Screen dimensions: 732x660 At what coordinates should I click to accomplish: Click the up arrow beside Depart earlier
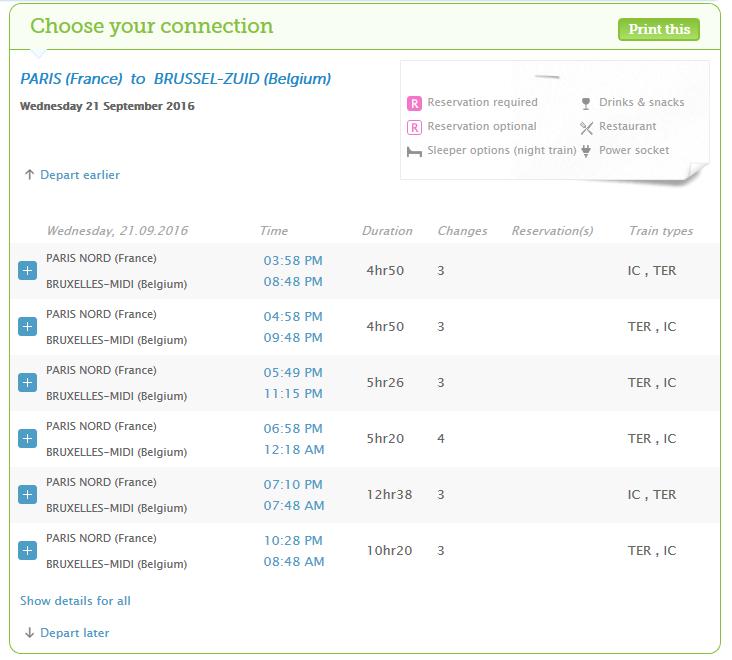point(29,175)
